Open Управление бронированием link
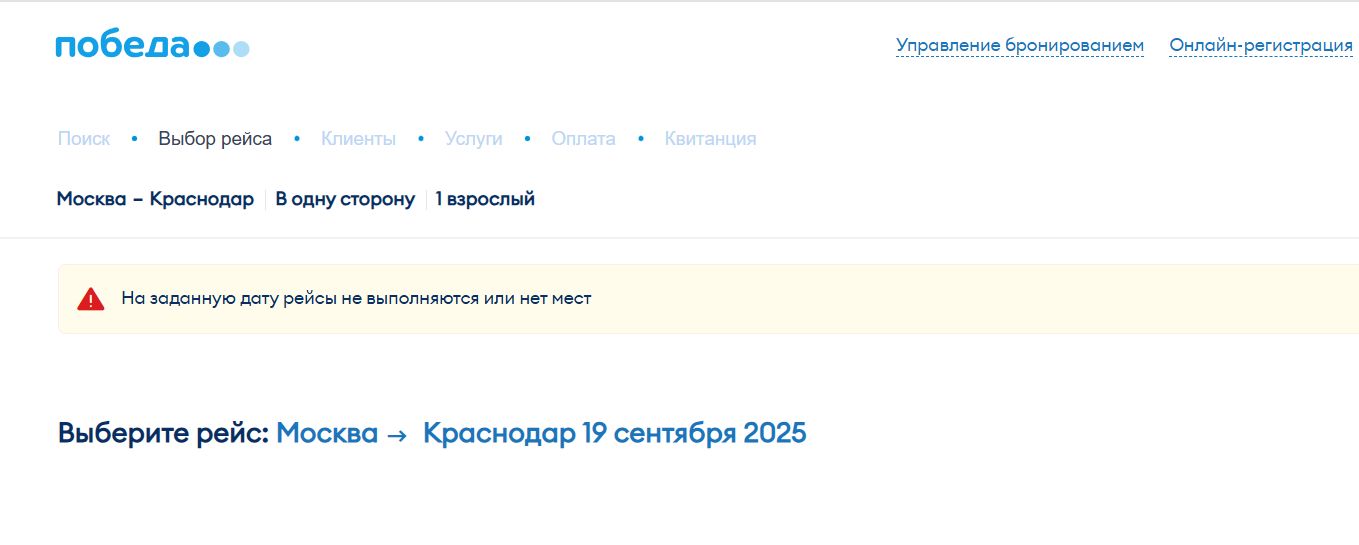Viewport: 1359px width, 545px height. pyautogui.click(x=1019, y=46)
